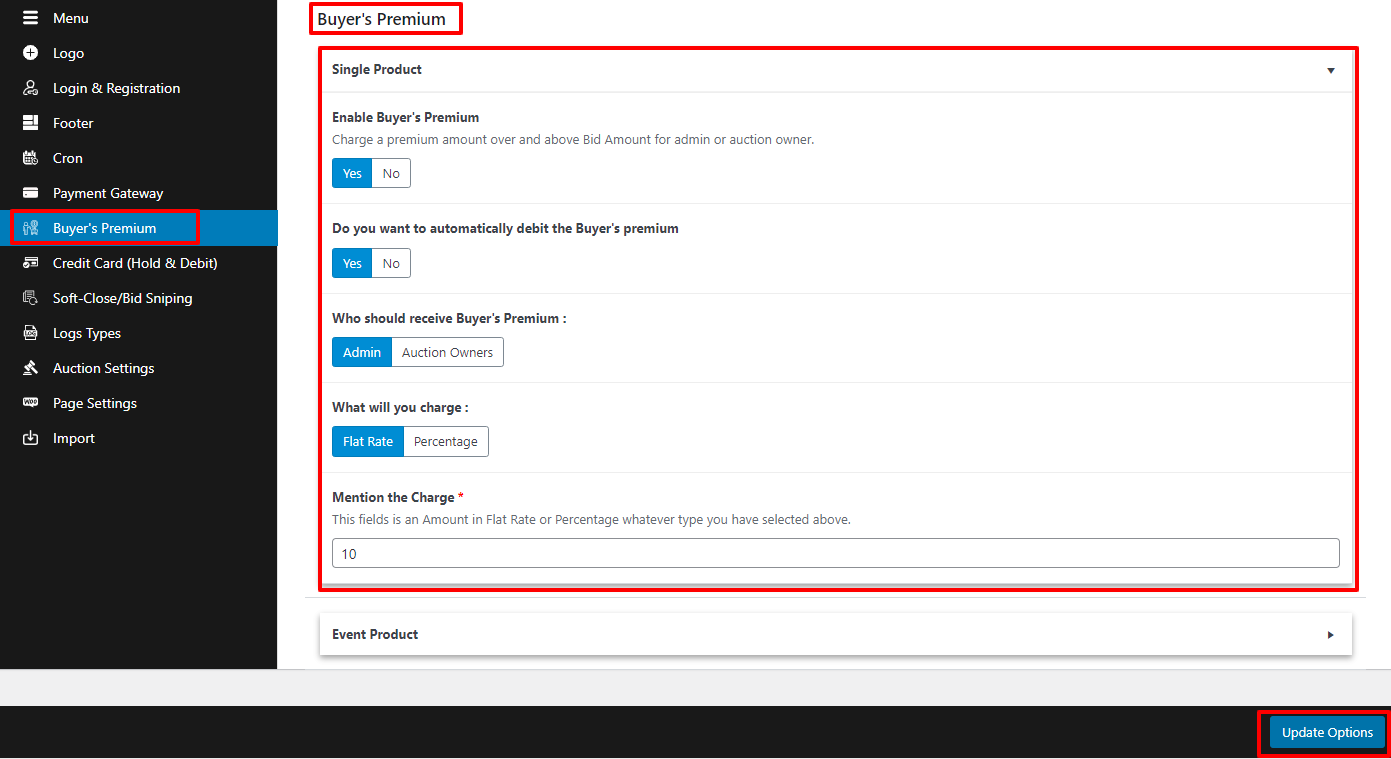Screen dimensions: 1391x759
Task: Click the Soft-Close/Bid Sniping icon
Action: [30, 298]
